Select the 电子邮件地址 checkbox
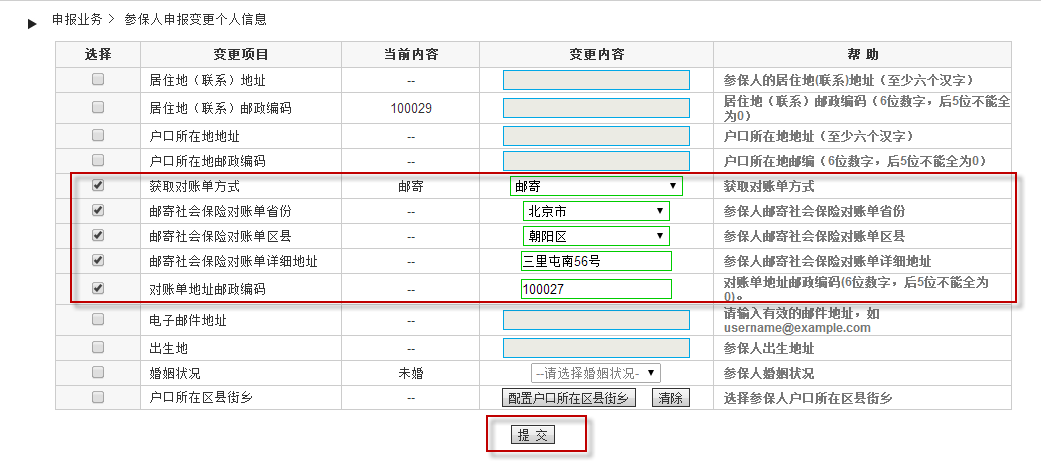The height and width of the screenshot is (462, 1041). 98,320
